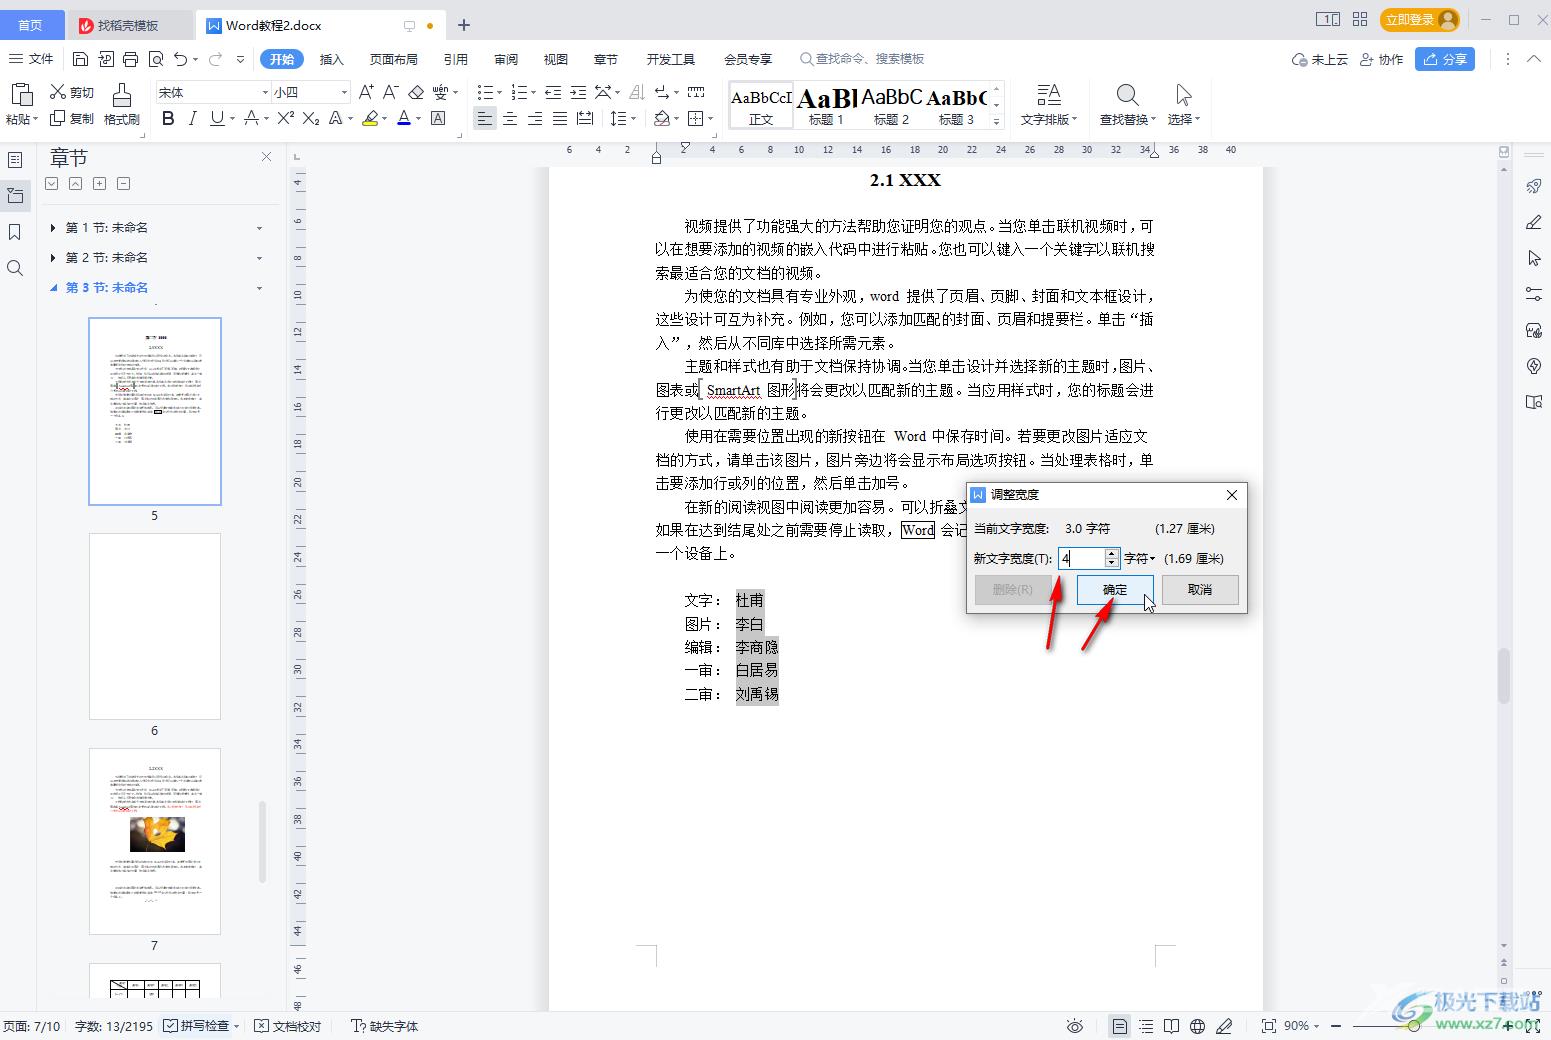Decrease paragraph indent
Image resolution: width=1551 pixels, height=1040 pixels.
click(x=553, y=92)
